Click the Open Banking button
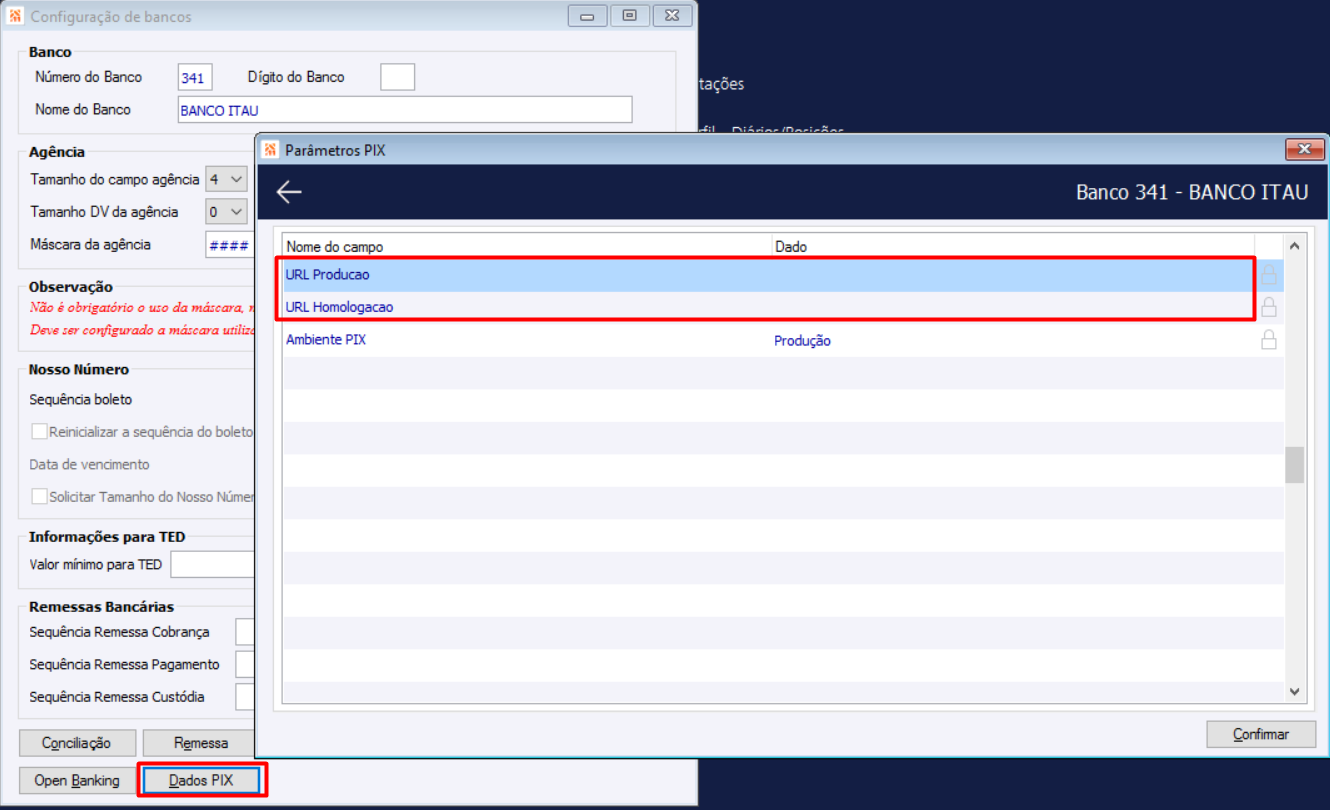Screen dimensions: 1330x810 coord(77,780)
